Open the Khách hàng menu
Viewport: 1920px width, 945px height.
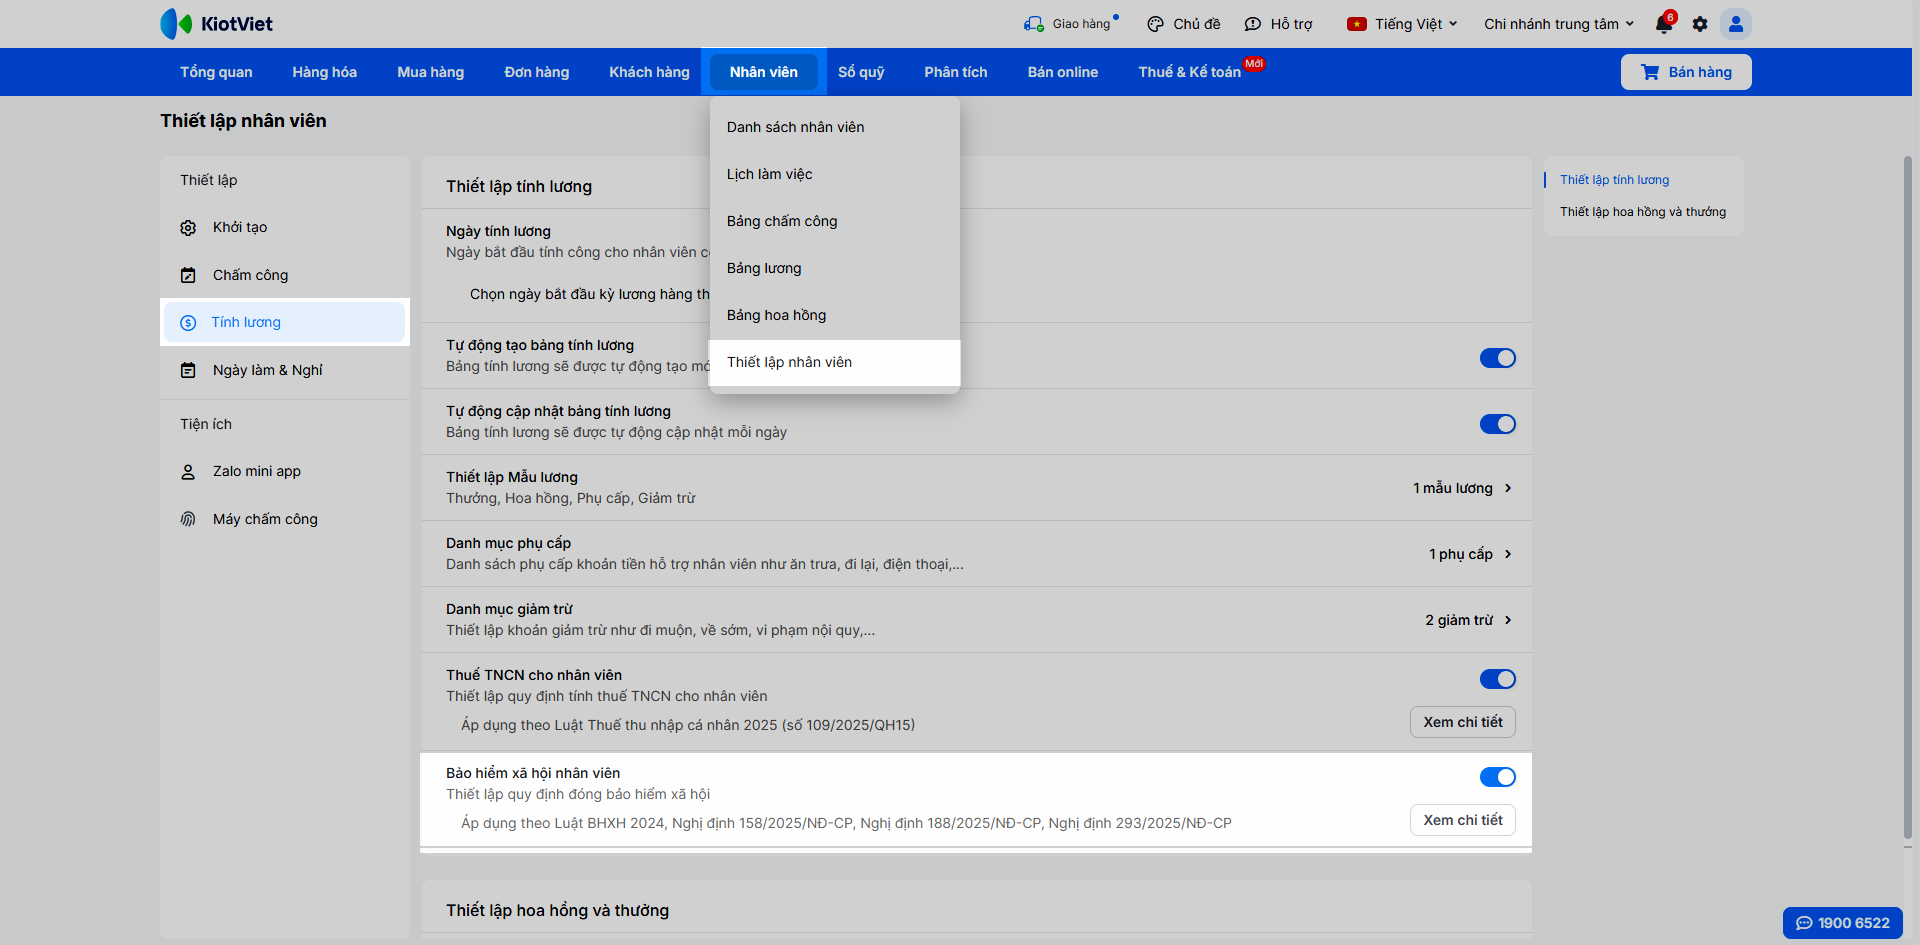[649, 72]
